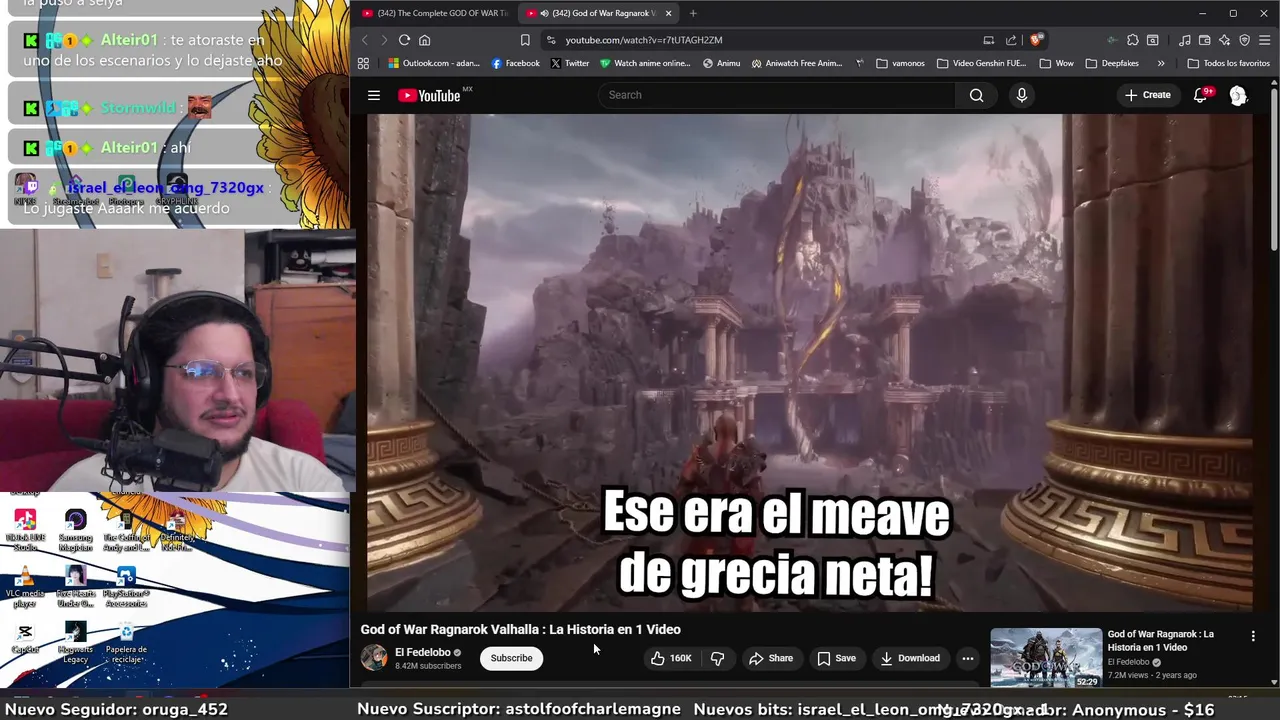1280x720 pixels.
Task: Open the Watch anime online bookmark
Action: coord(646,63)
